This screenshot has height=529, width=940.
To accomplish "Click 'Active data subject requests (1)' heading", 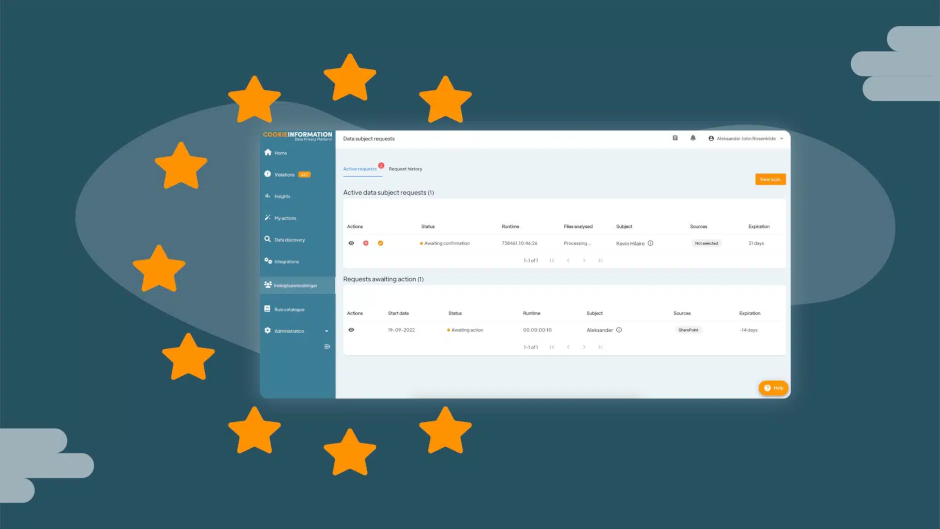I will pos(388,193).
